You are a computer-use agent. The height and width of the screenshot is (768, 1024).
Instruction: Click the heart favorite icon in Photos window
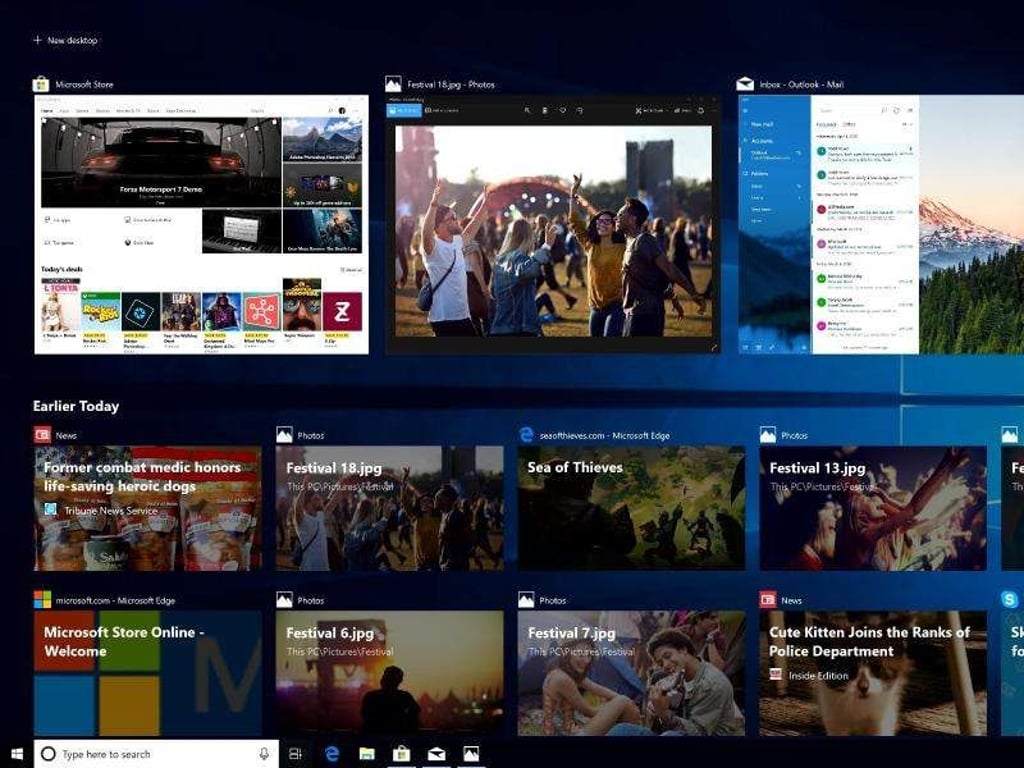pyautogui.click(x=562, y=110)
